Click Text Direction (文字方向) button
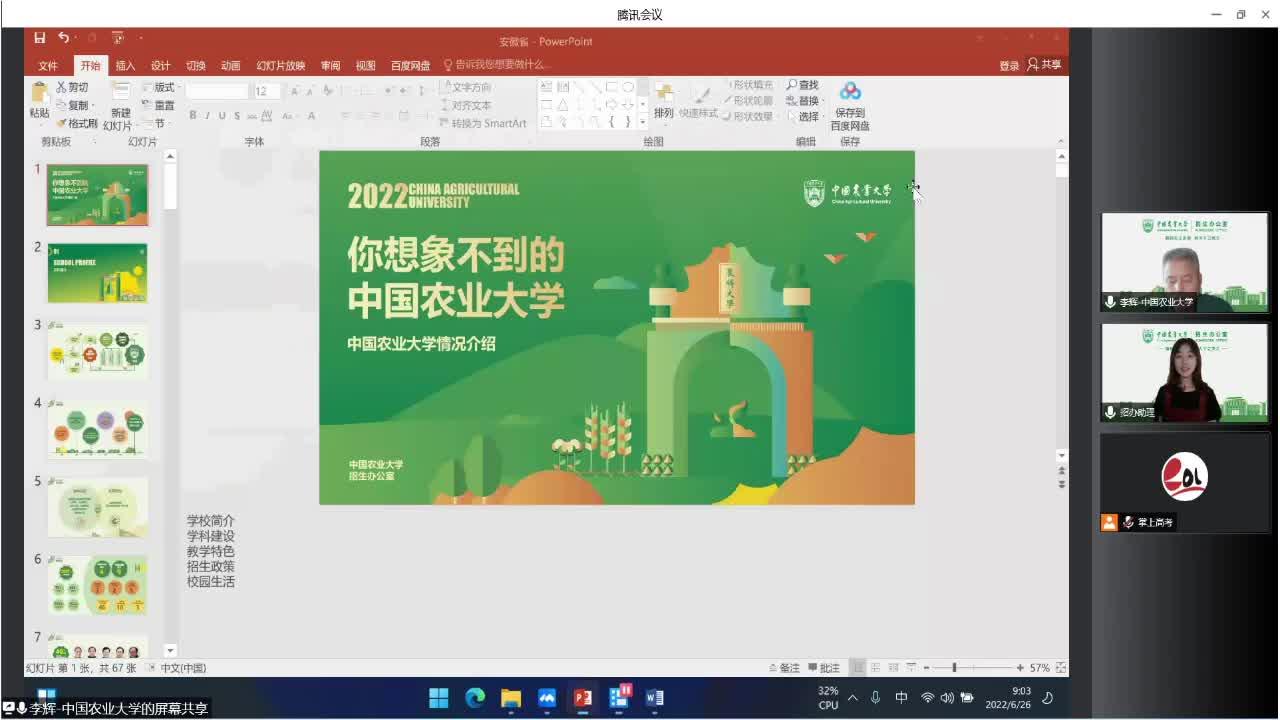 pyautogui.click(x=466, y=87)
